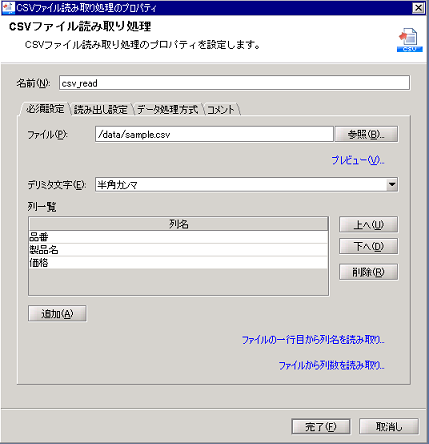This screenshot has height=444, width=429.
Task: Close the CSV properties dialog
Action: click(x=418, y=8)
